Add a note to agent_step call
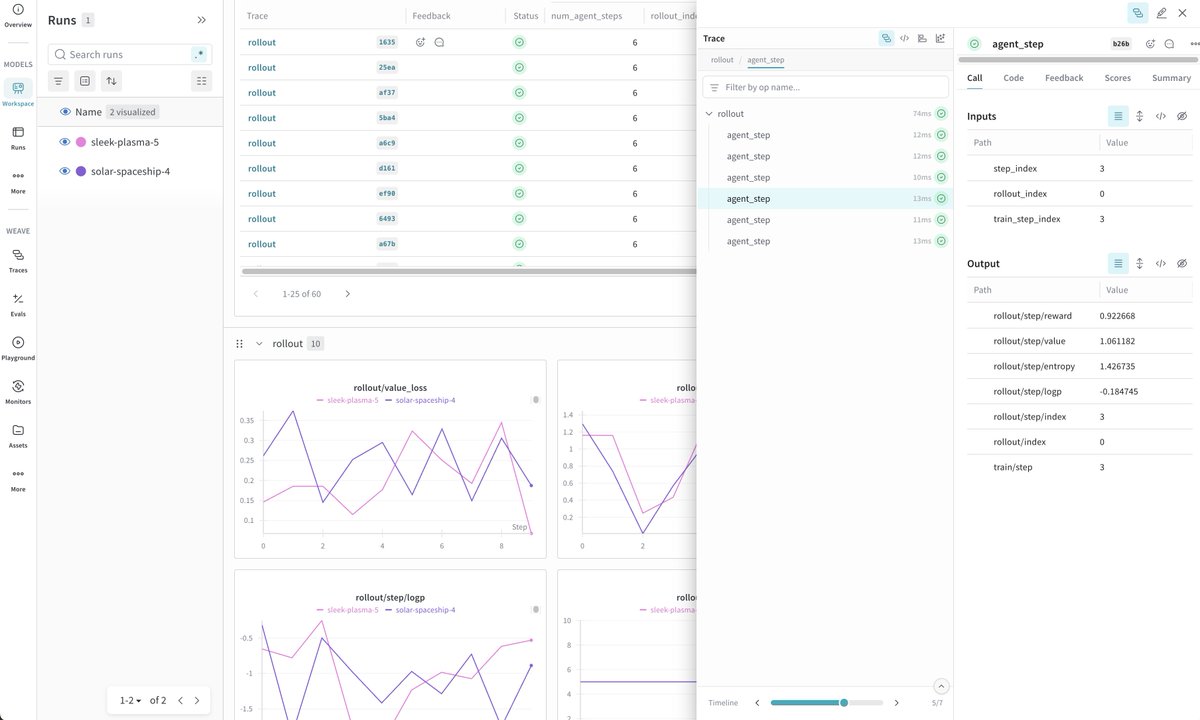 (1169, 44)
